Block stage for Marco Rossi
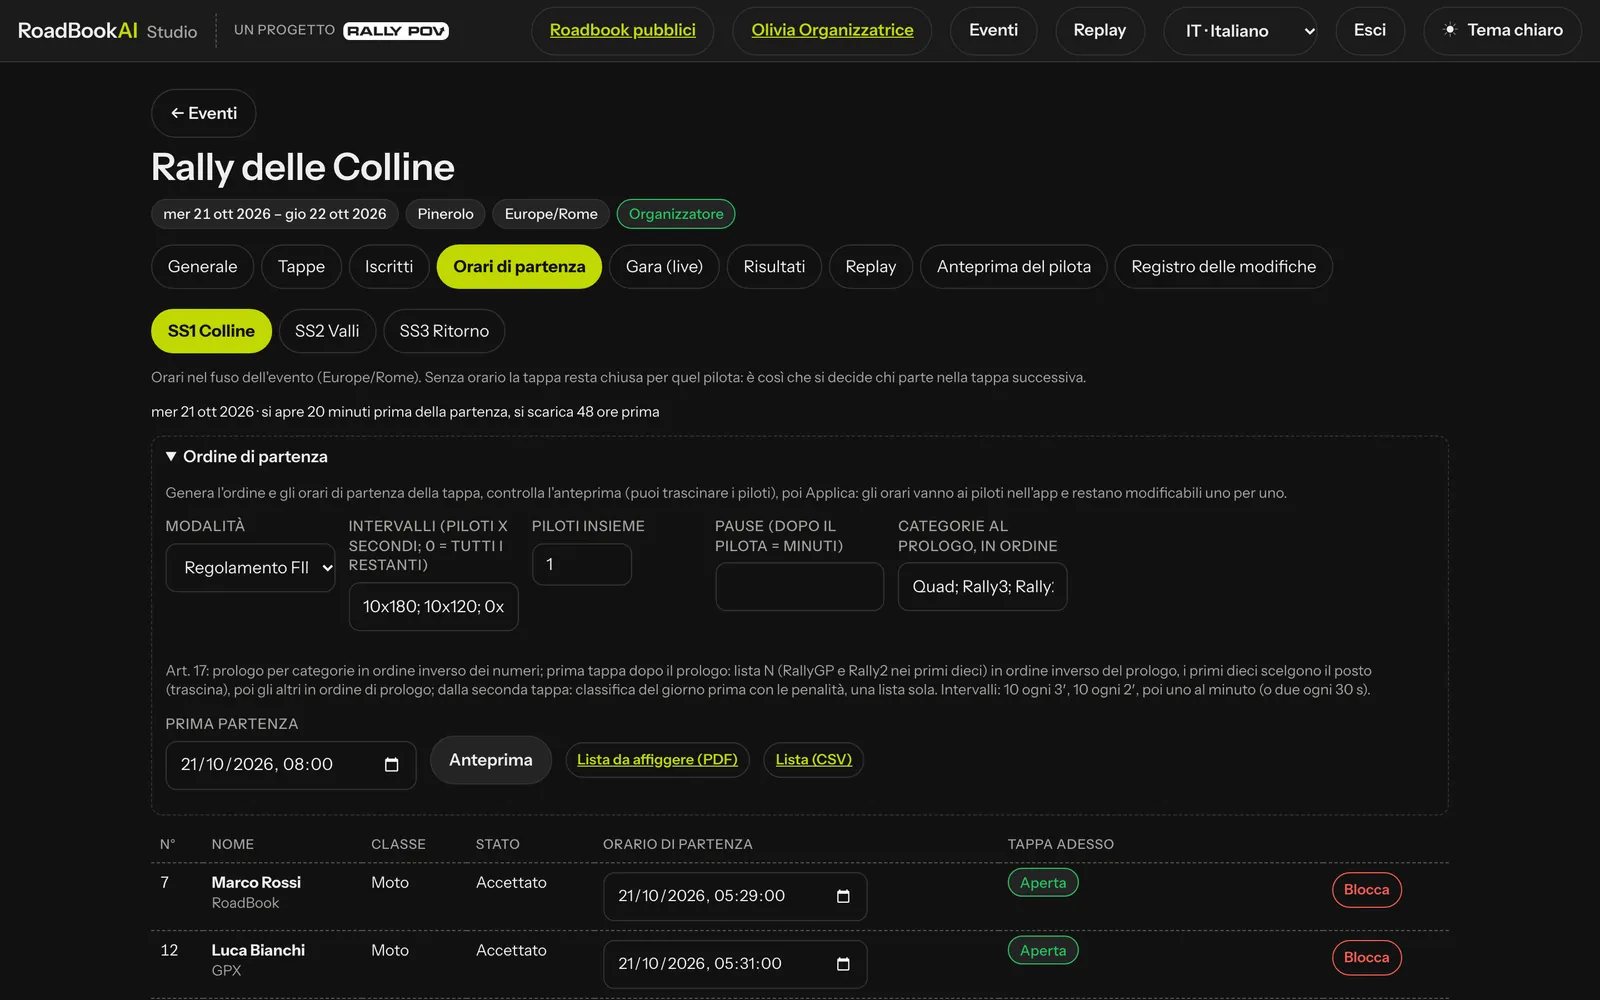 point(1366,890)
